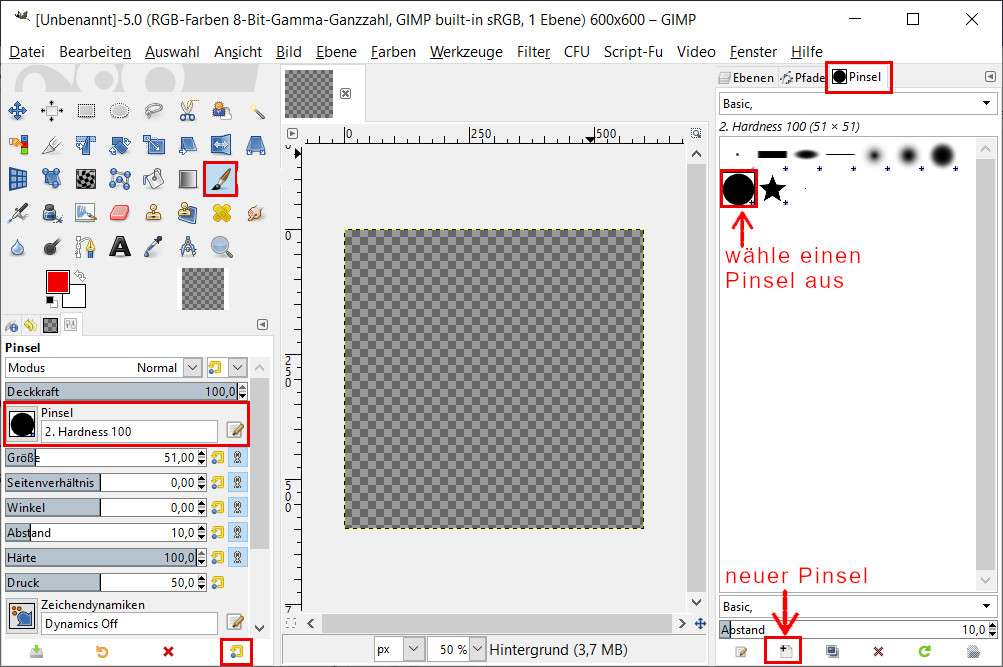Open the tool options dock tab menu arrow
This screenshot has height=667, width=1003.
(x=262, y=324)
